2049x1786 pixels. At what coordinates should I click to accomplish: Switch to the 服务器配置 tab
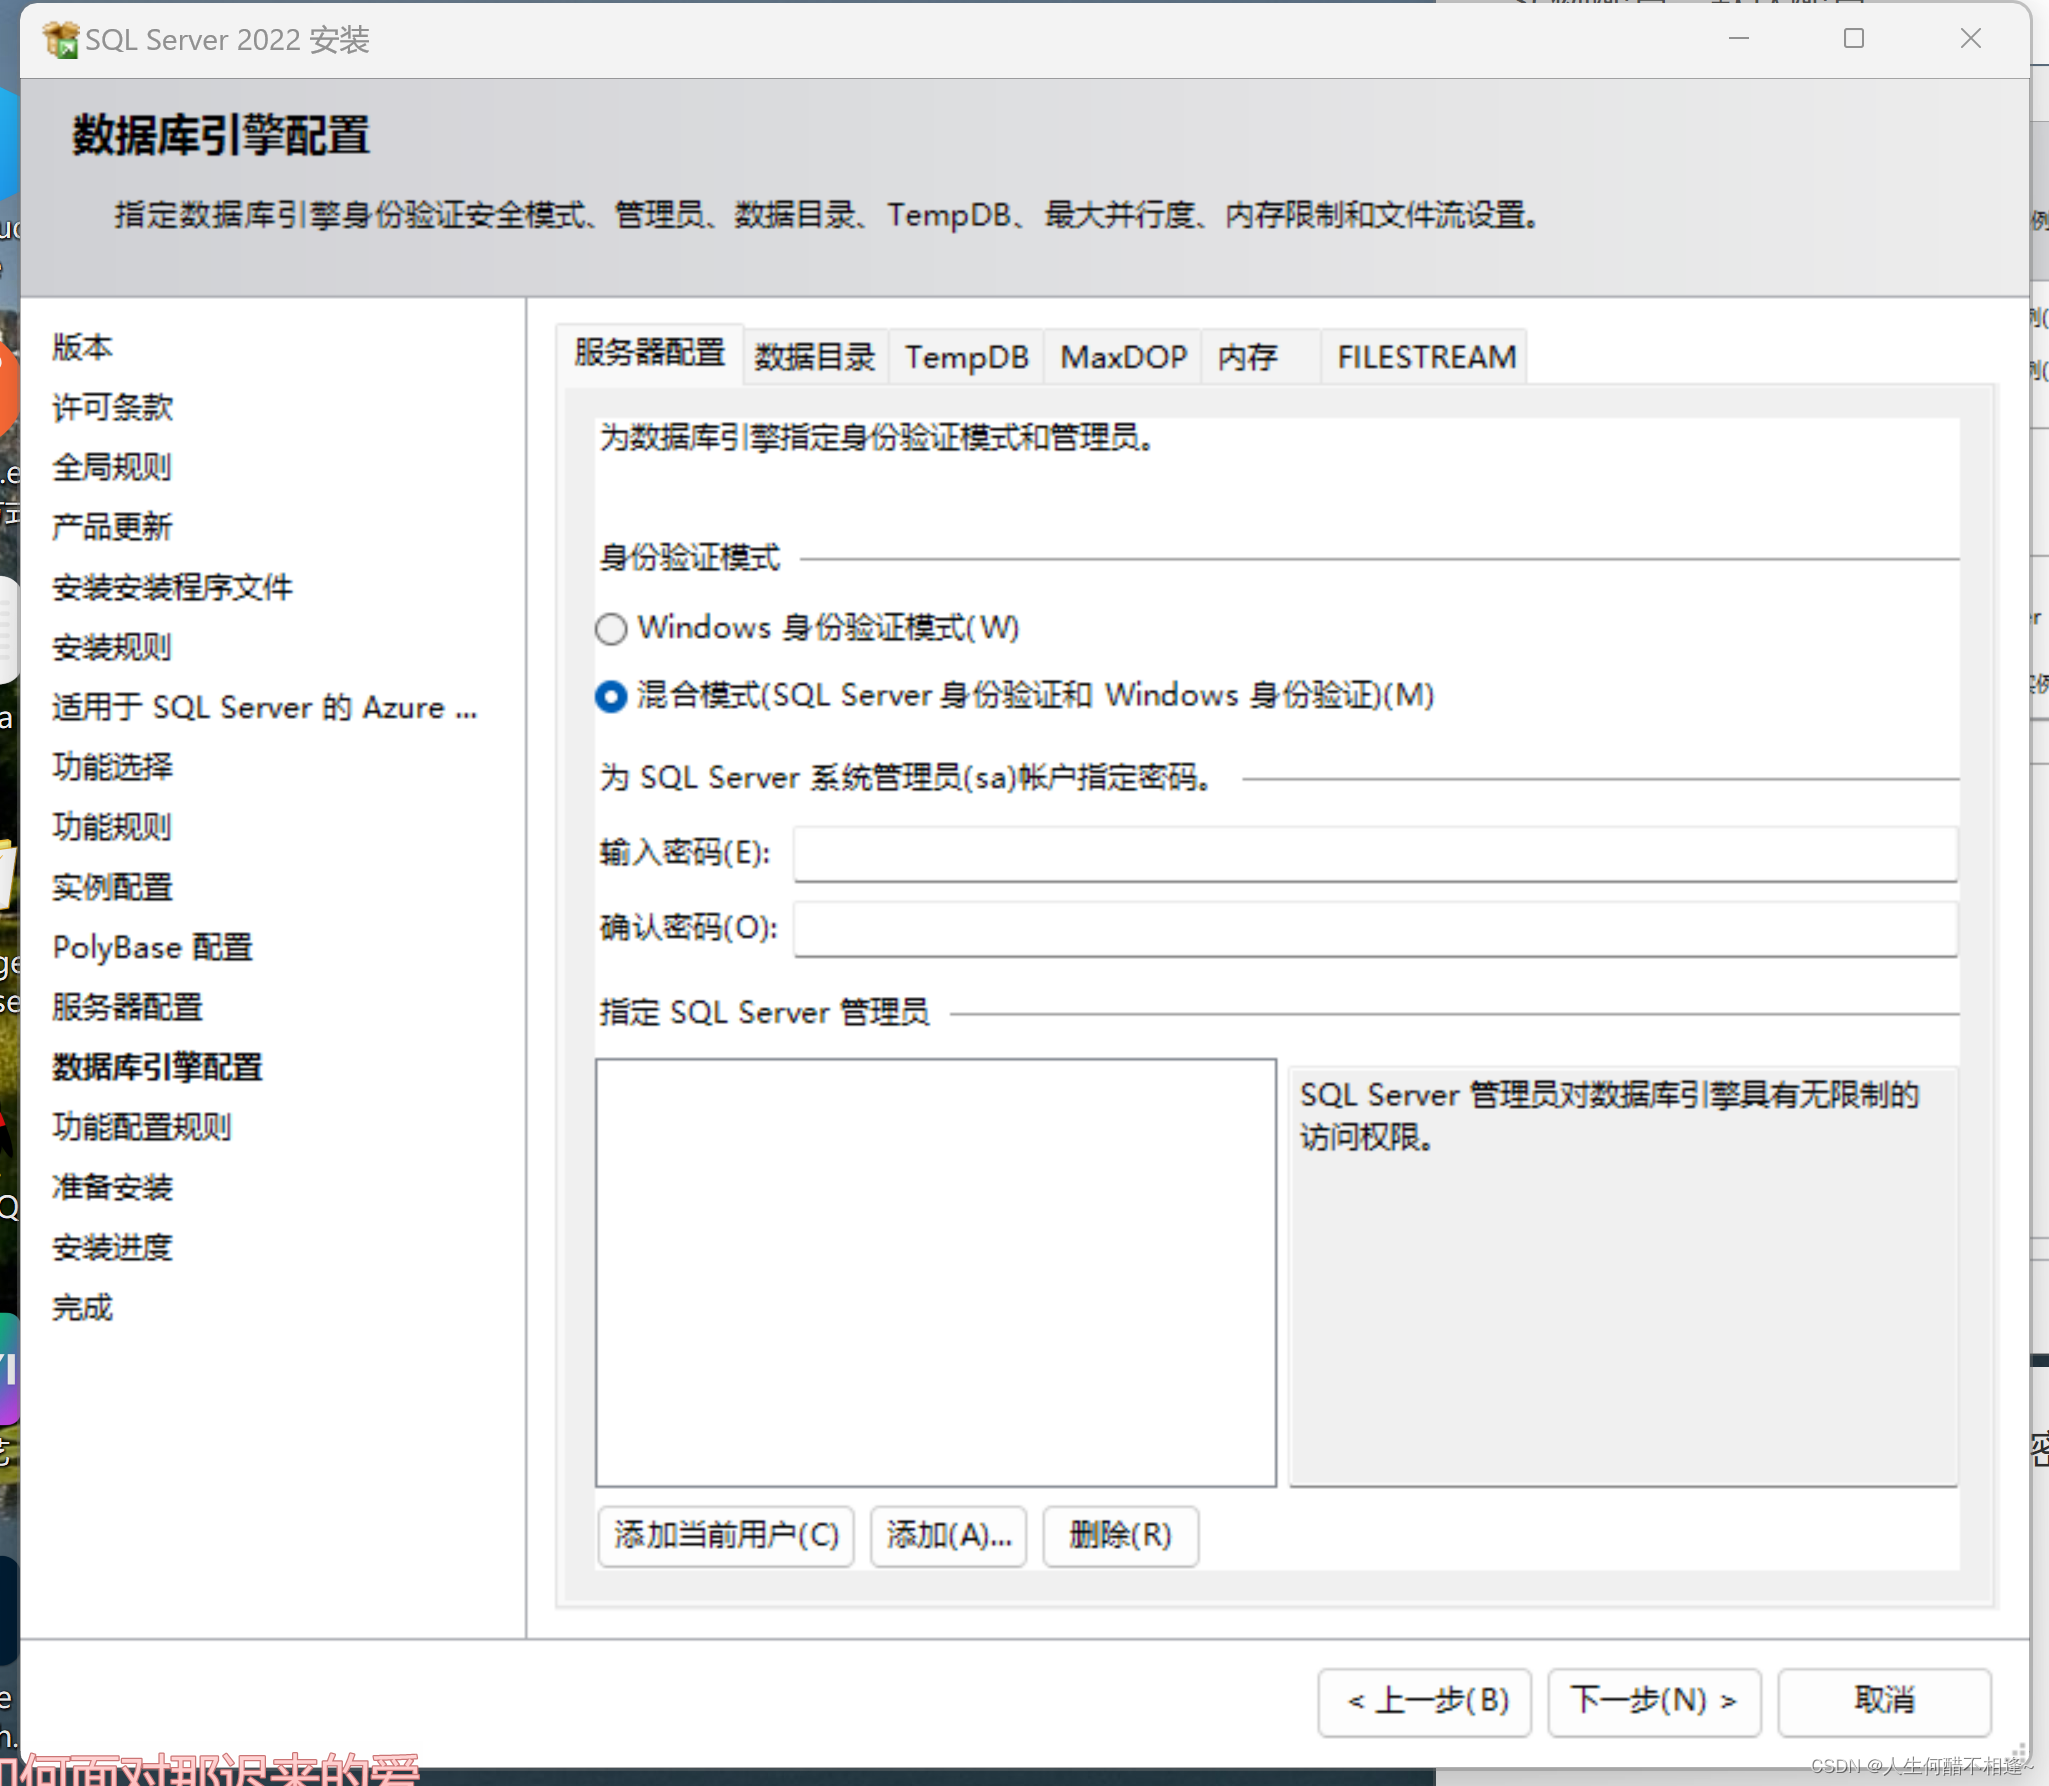coord(649,354)
